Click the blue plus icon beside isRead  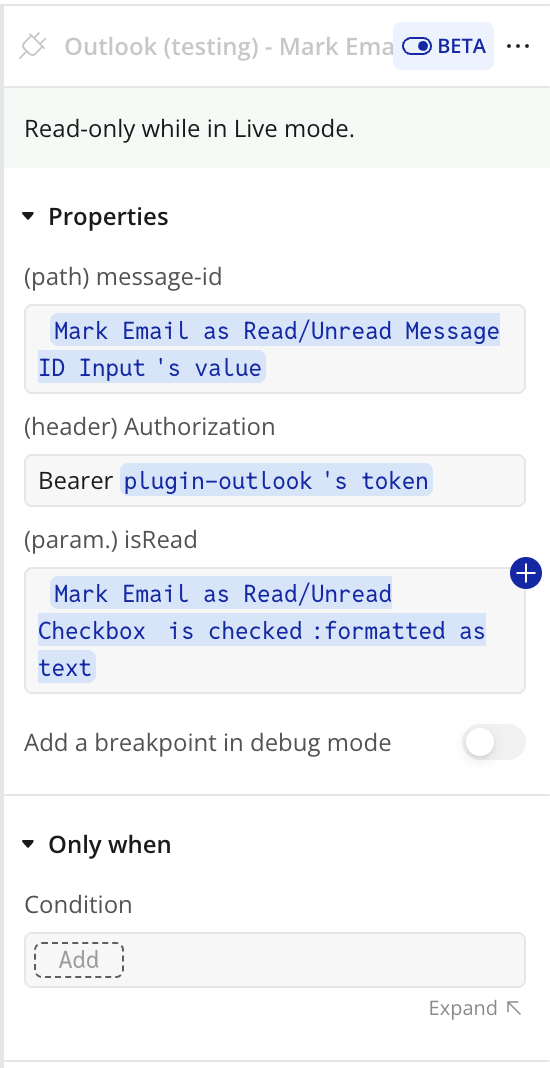[525, 574]
